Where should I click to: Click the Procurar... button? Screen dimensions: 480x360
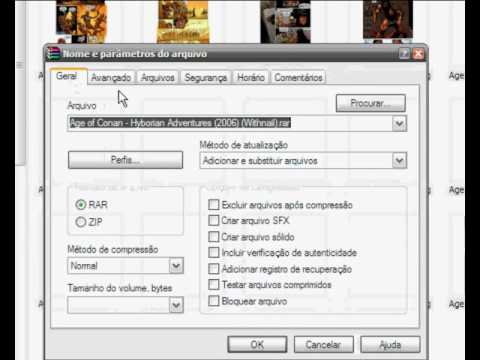click(371, 103)
